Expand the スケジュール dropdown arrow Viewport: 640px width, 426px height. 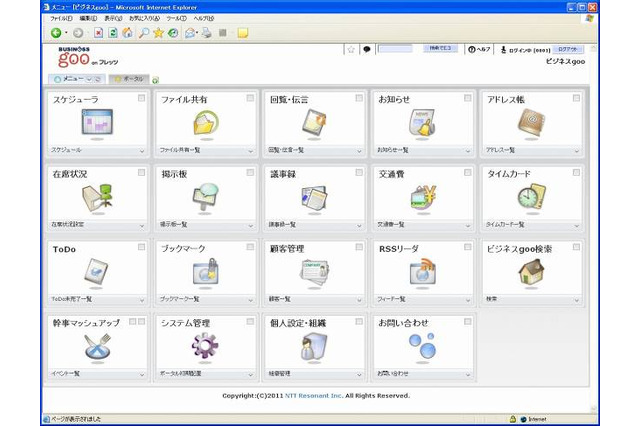click(142, 151)
